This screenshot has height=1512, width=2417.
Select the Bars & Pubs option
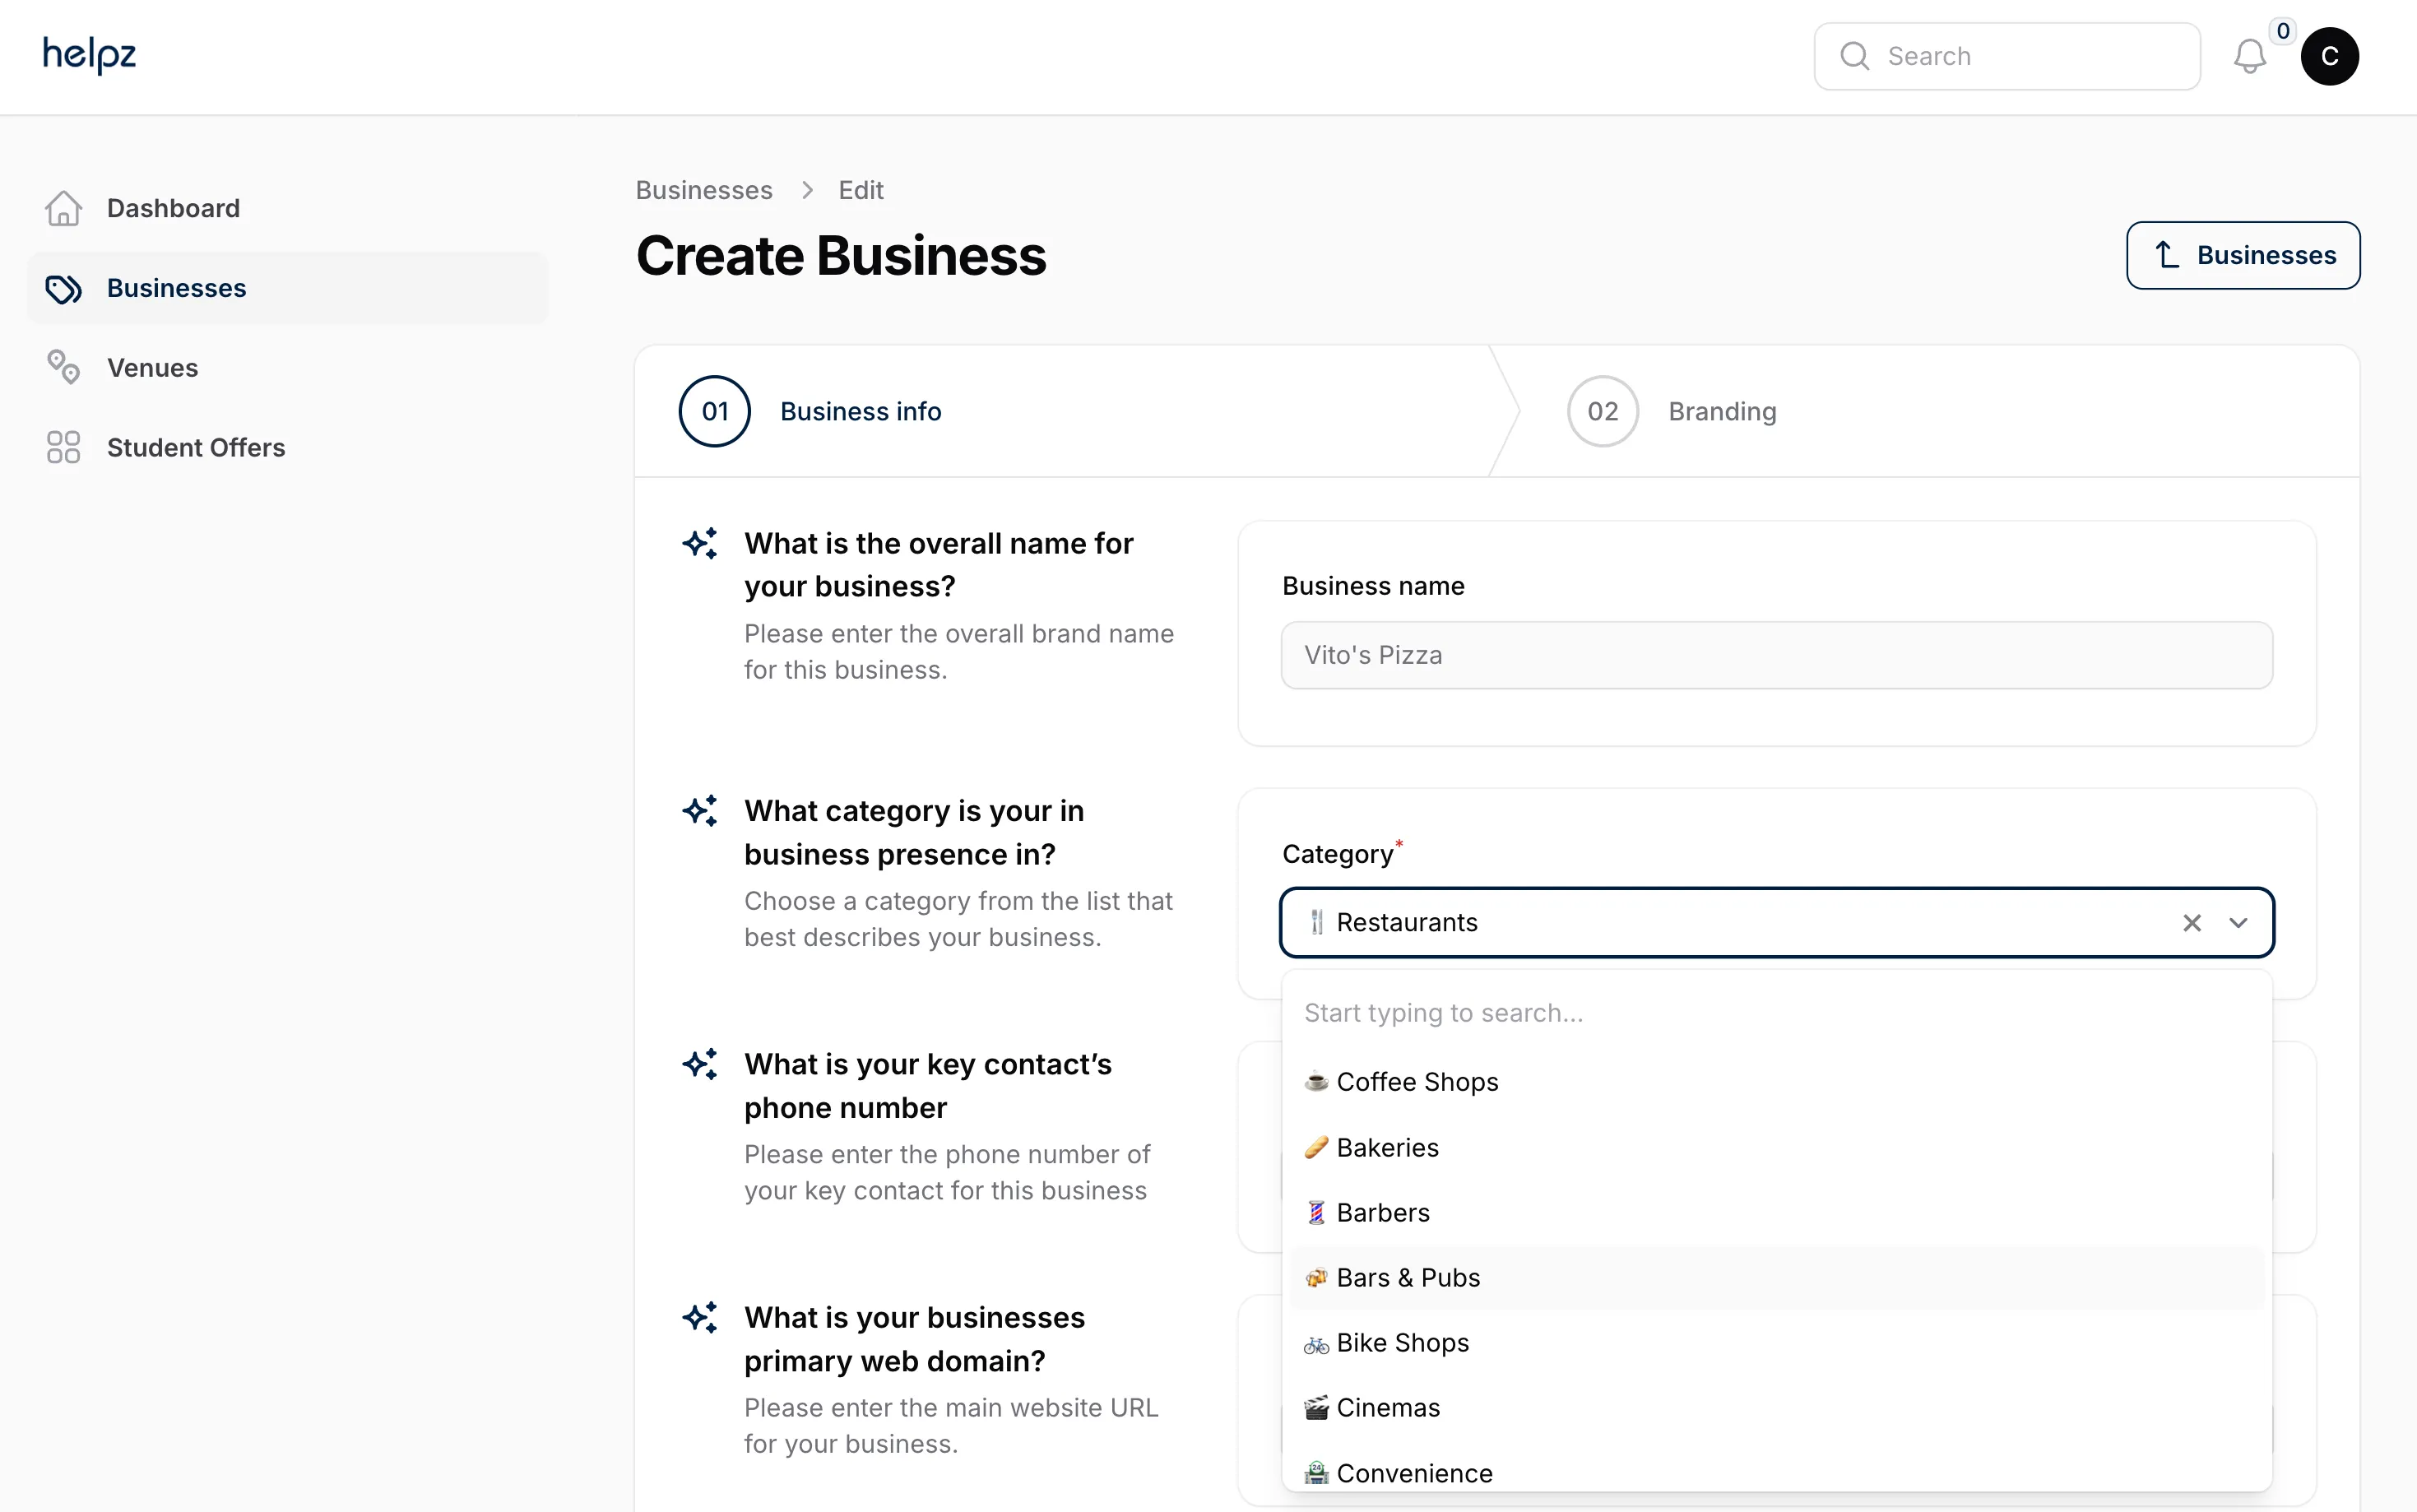[1776, 1277]
